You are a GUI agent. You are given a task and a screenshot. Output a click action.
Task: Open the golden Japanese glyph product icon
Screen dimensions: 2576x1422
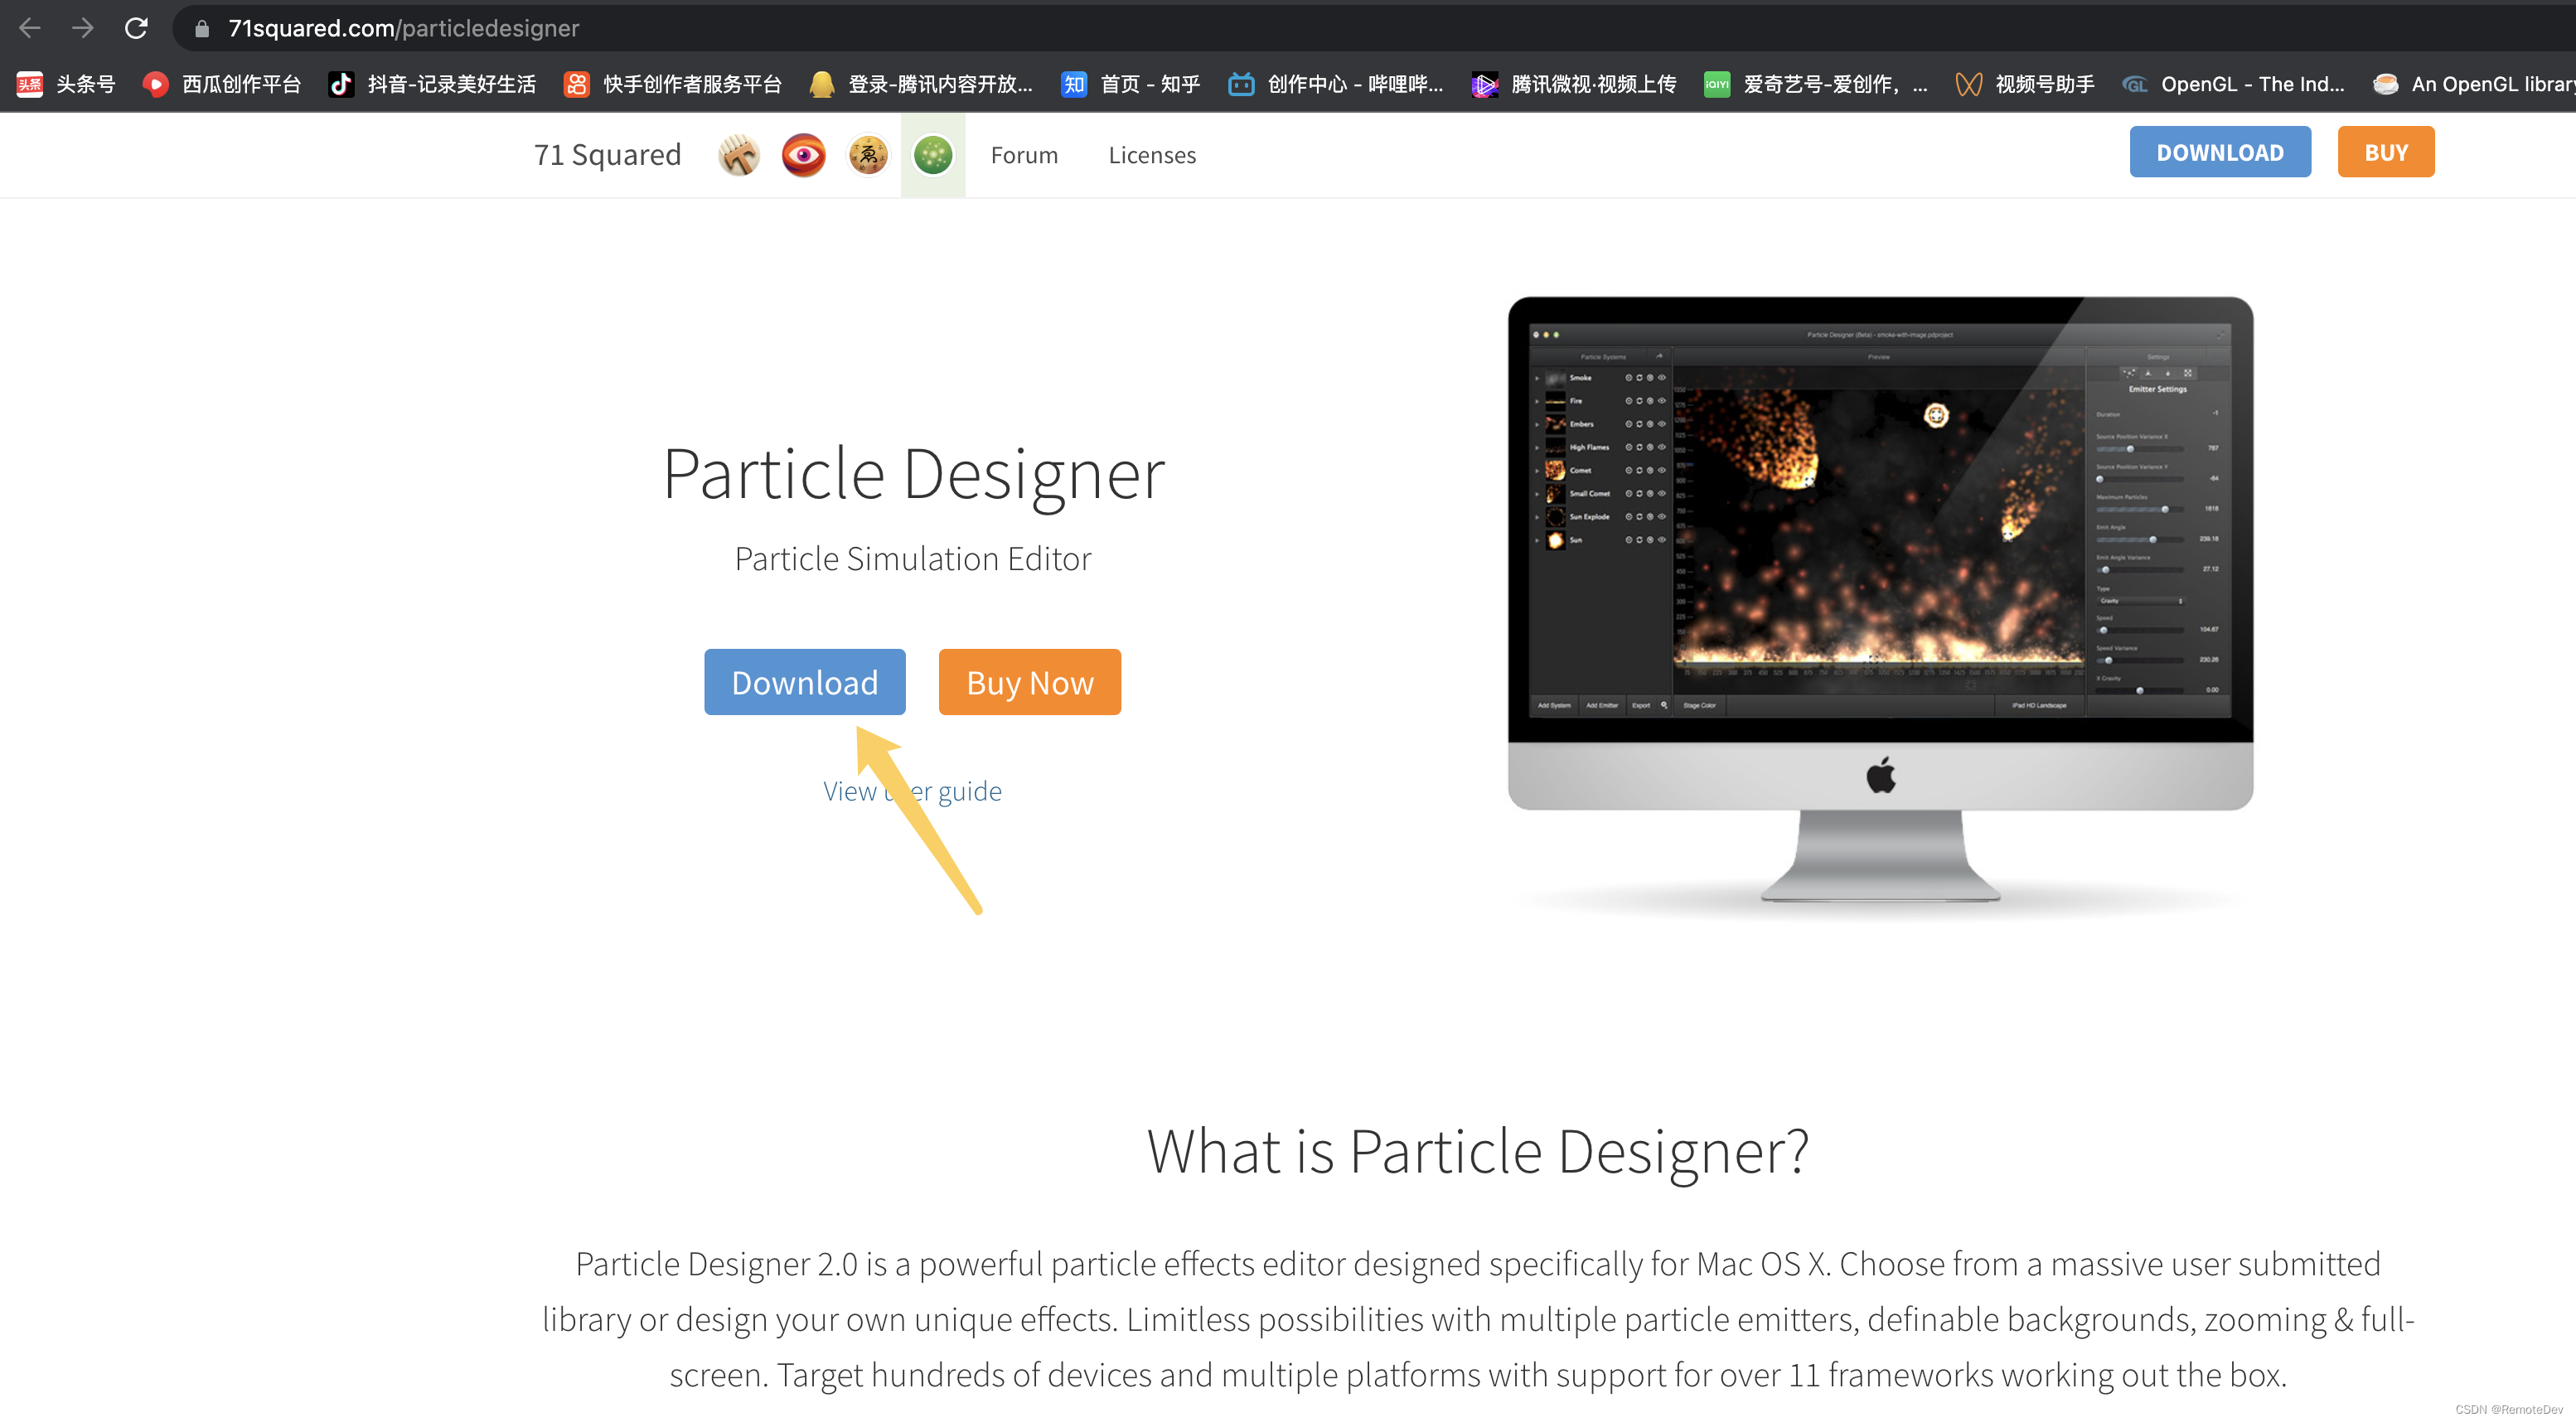point(868,155)
